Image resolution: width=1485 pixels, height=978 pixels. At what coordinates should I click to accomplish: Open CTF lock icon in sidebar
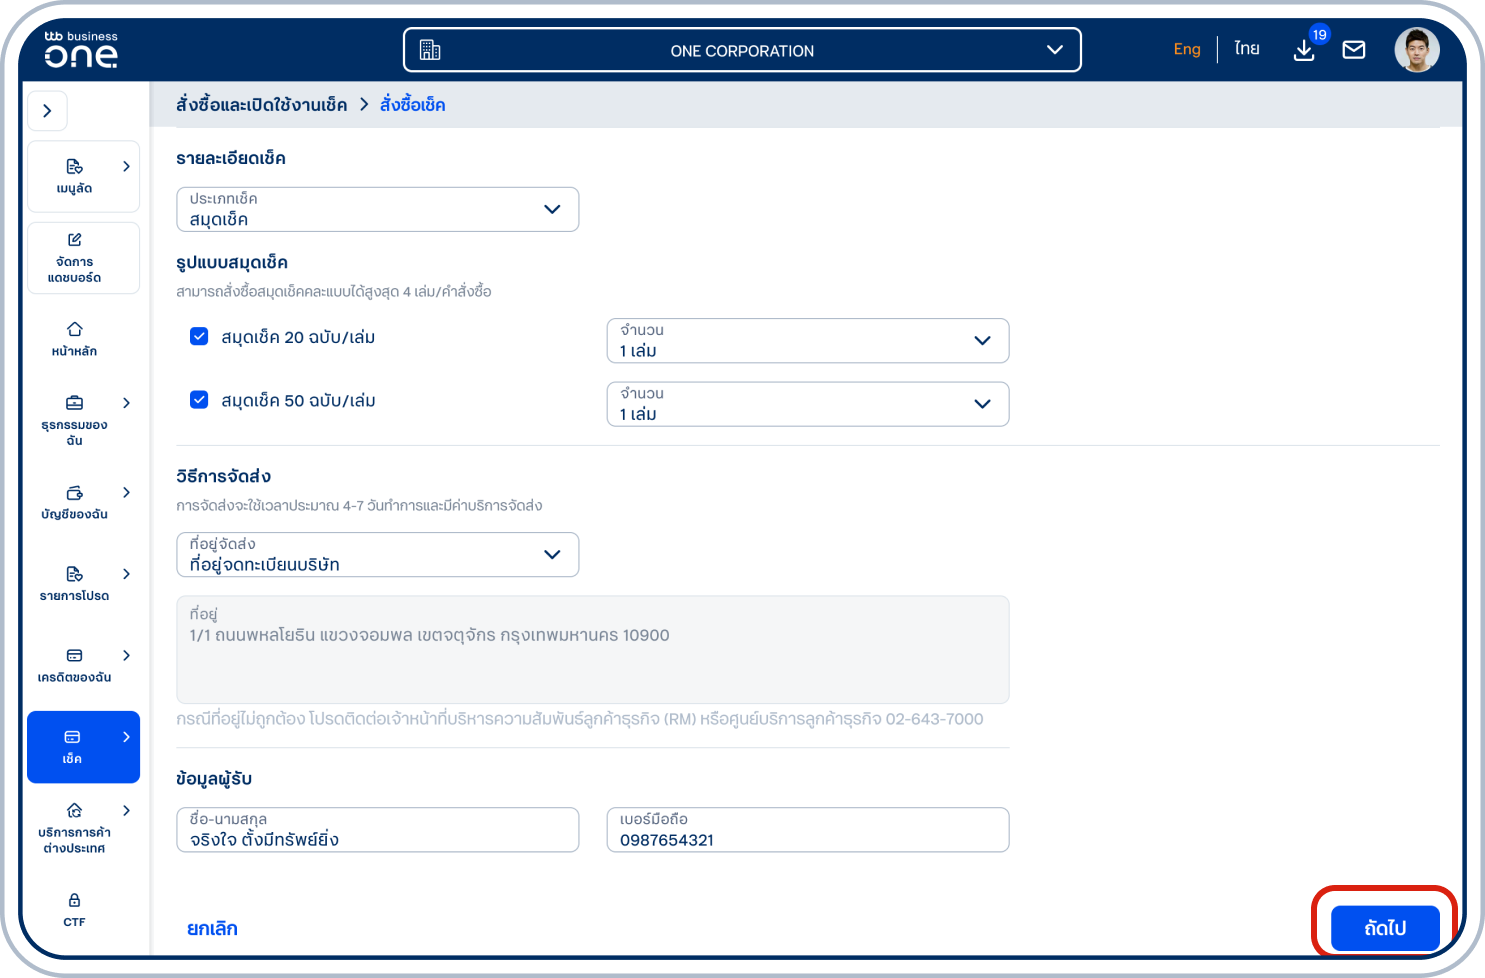point(75,909)
